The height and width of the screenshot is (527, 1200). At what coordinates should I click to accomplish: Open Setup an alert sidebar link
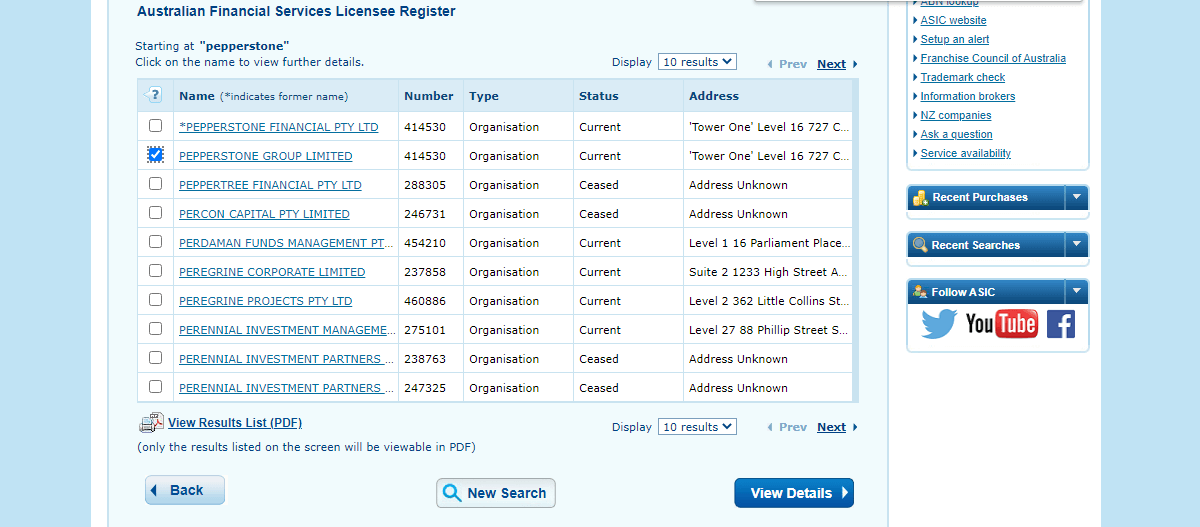pyautogui.click(x=955, y=39)
